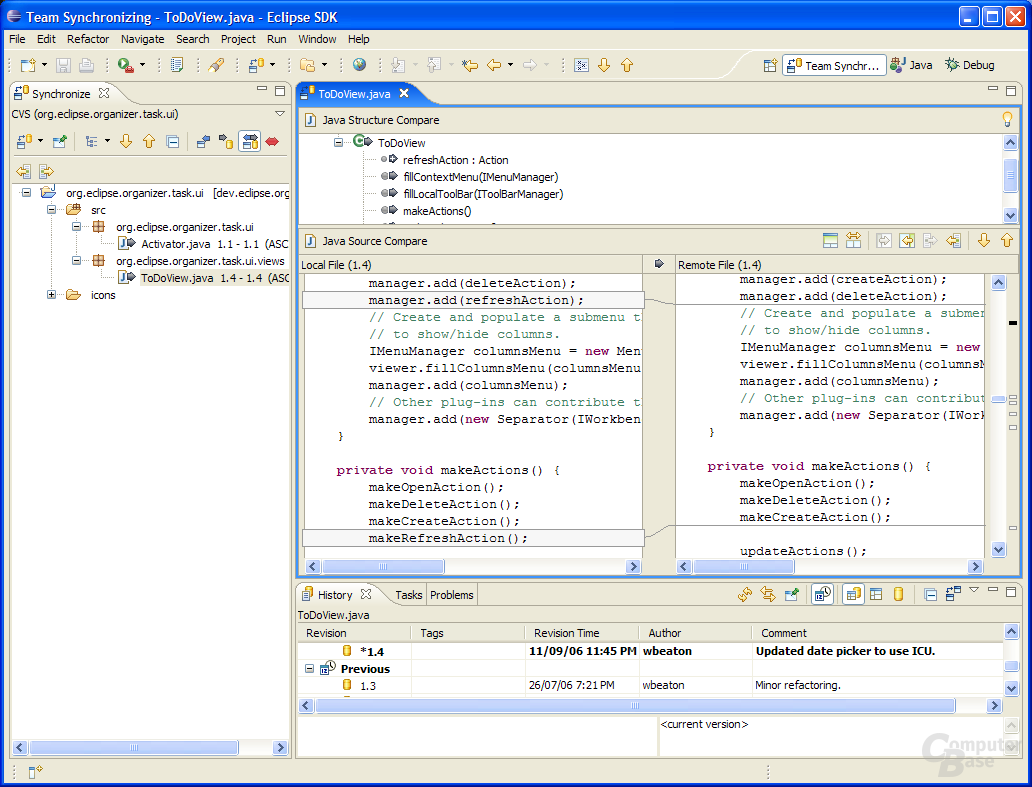The width and height of the screenshot is (1032, 787).
Task: Click Collapse All in Synchronize view
Action: 172,141
